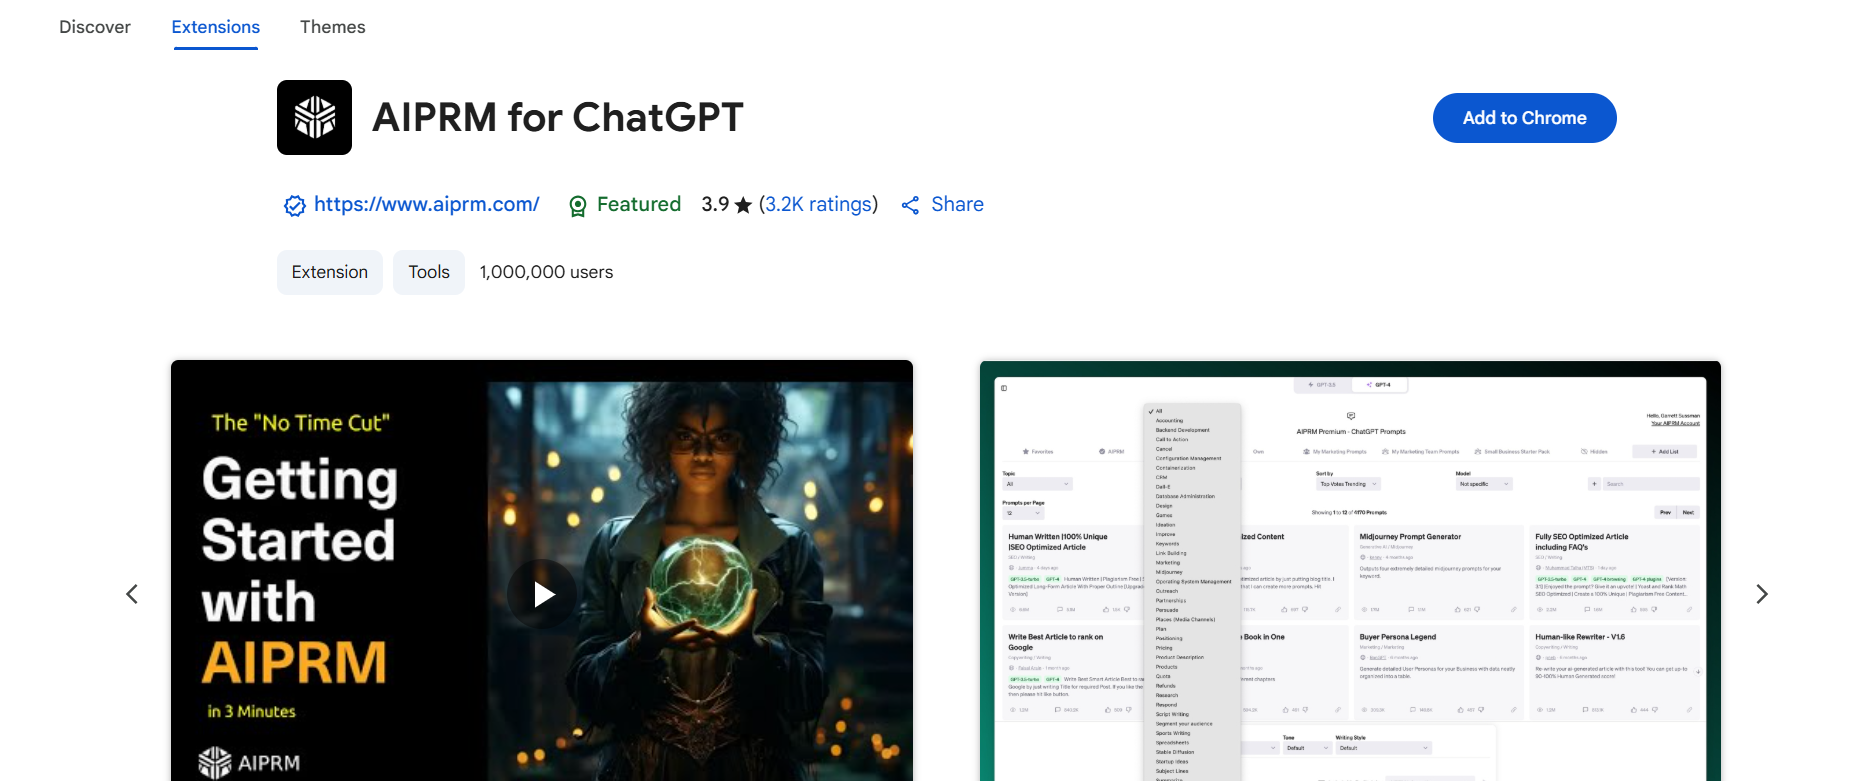Image resolution: width=1875 pixels, height=781 pixels.
Task: Click the AIPRM for ChatGPT title
Action: click(558, 118)
